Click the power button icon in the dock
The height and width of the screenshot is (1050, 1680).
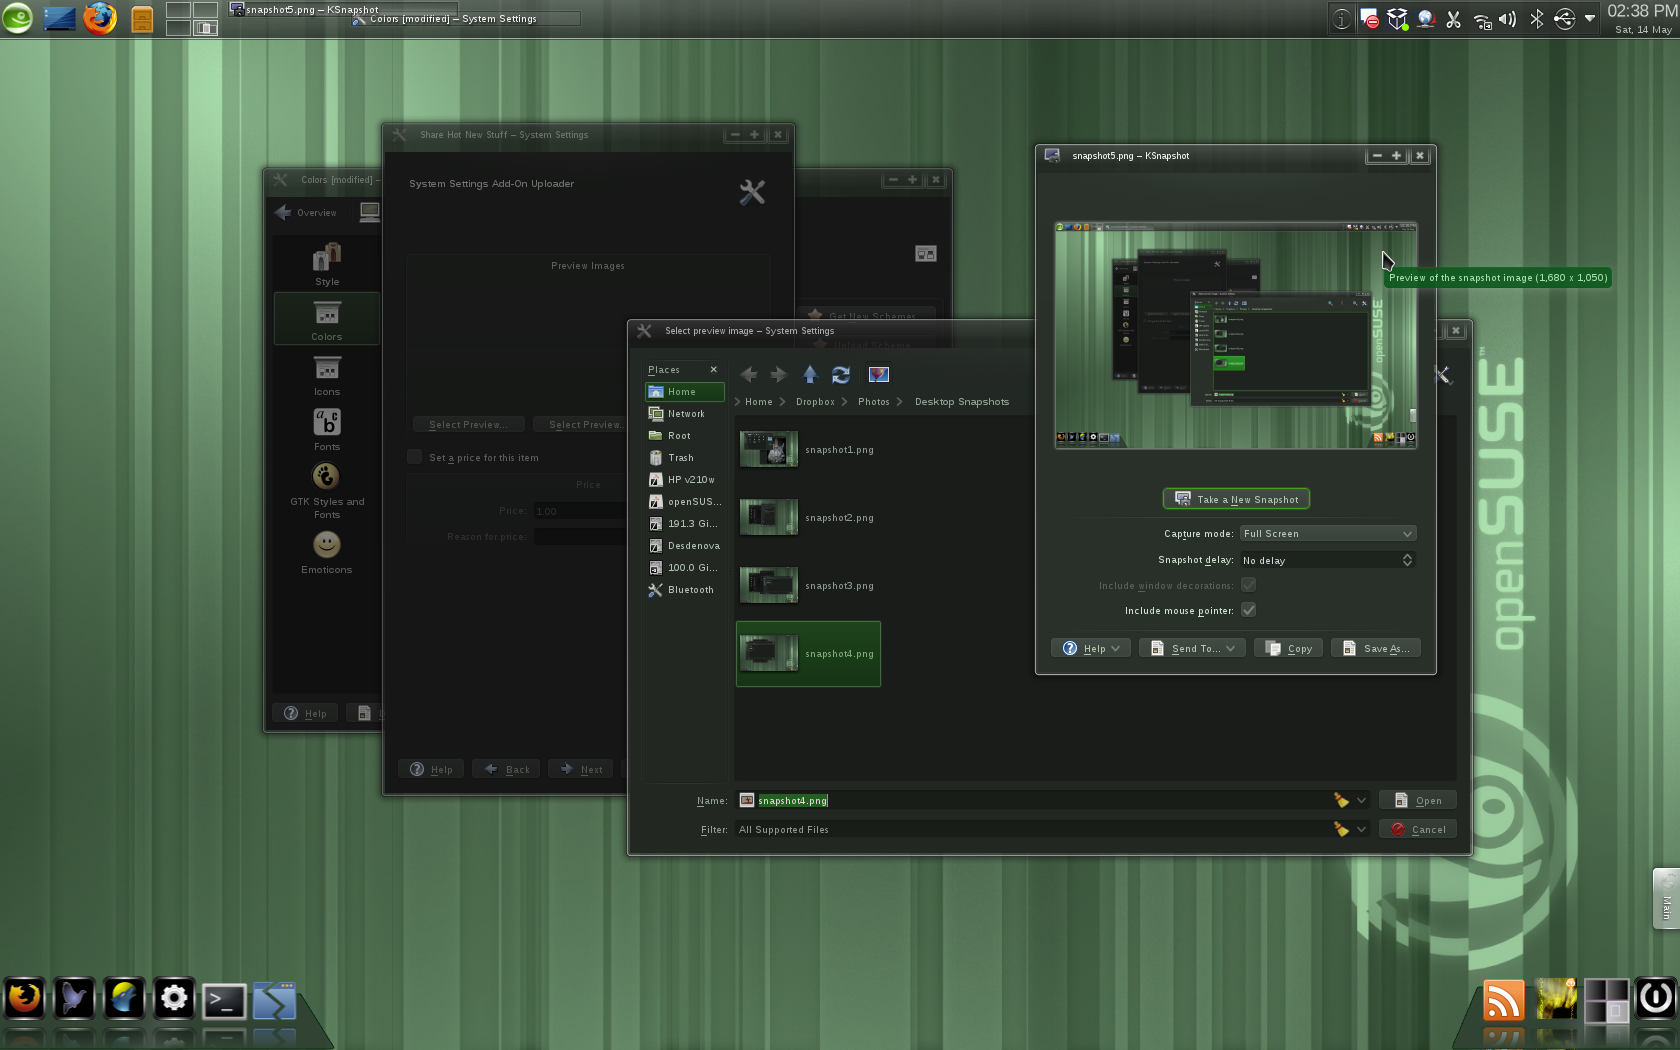(1656, 998)
